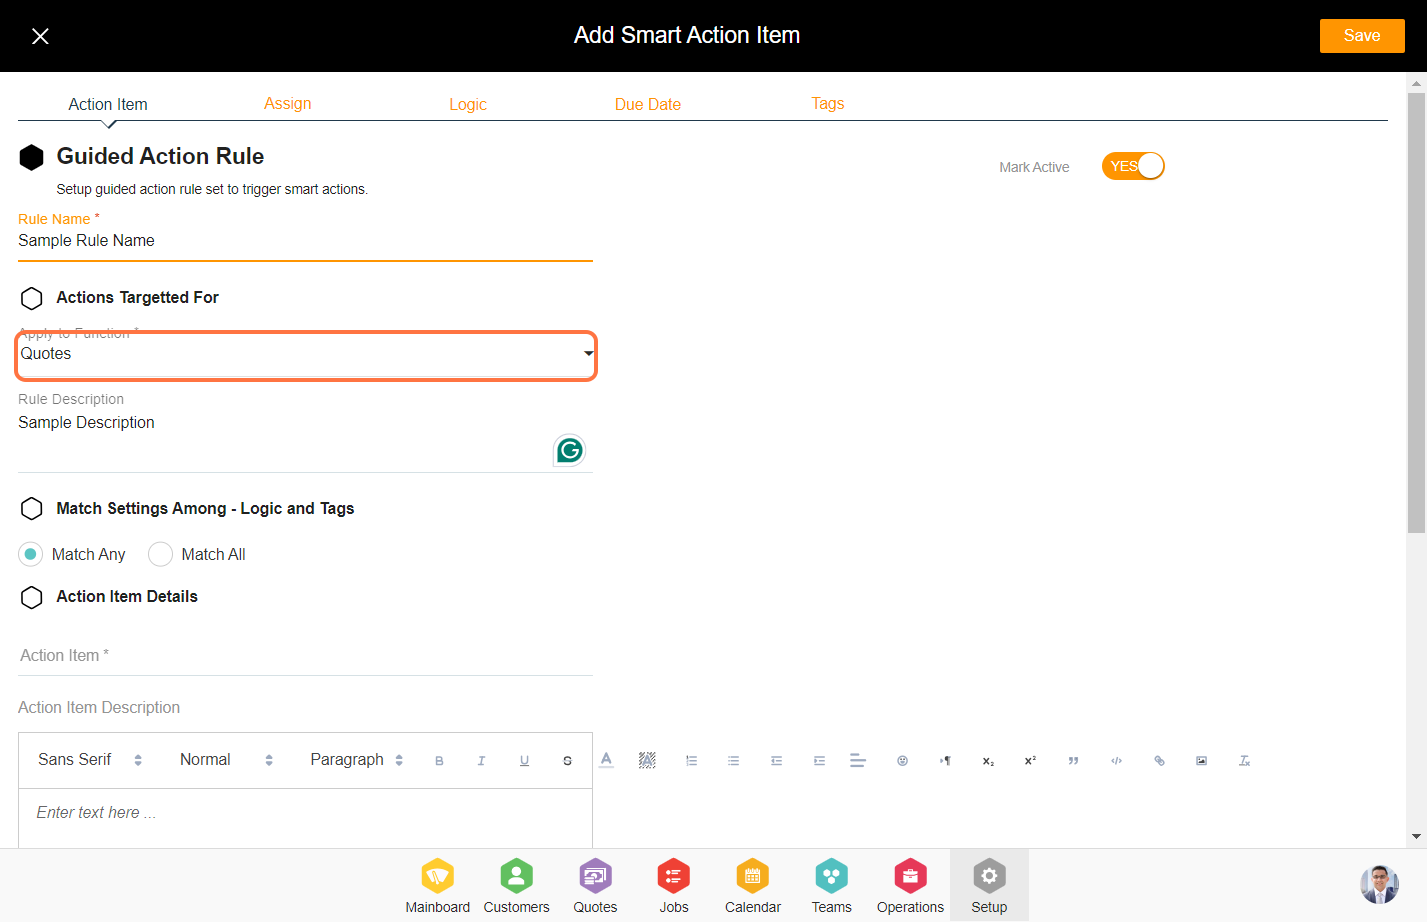The image size is (1427, 922).
Task: Open the Jobs module
Action: [674, 886]
